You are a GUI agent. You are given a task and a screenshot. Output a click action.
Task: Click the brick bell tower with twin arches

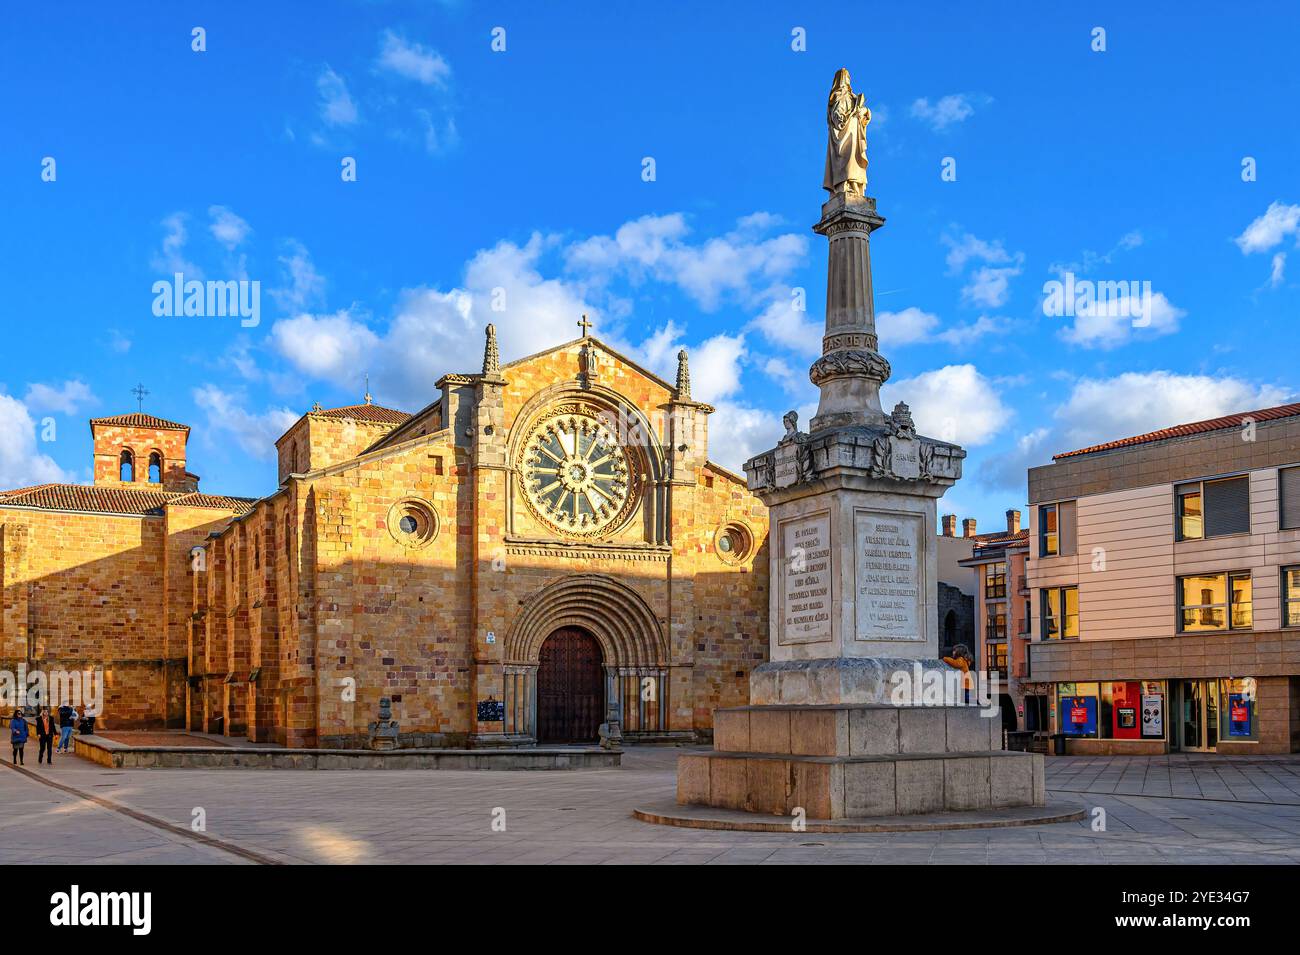pyautogui.click(x=140, y=451)
